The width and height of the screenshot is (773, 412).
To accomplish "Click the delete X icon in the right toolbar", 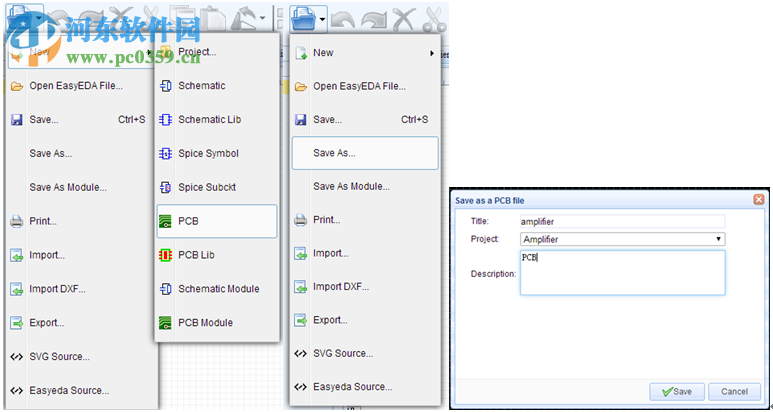I will click(x=404, y=20).
